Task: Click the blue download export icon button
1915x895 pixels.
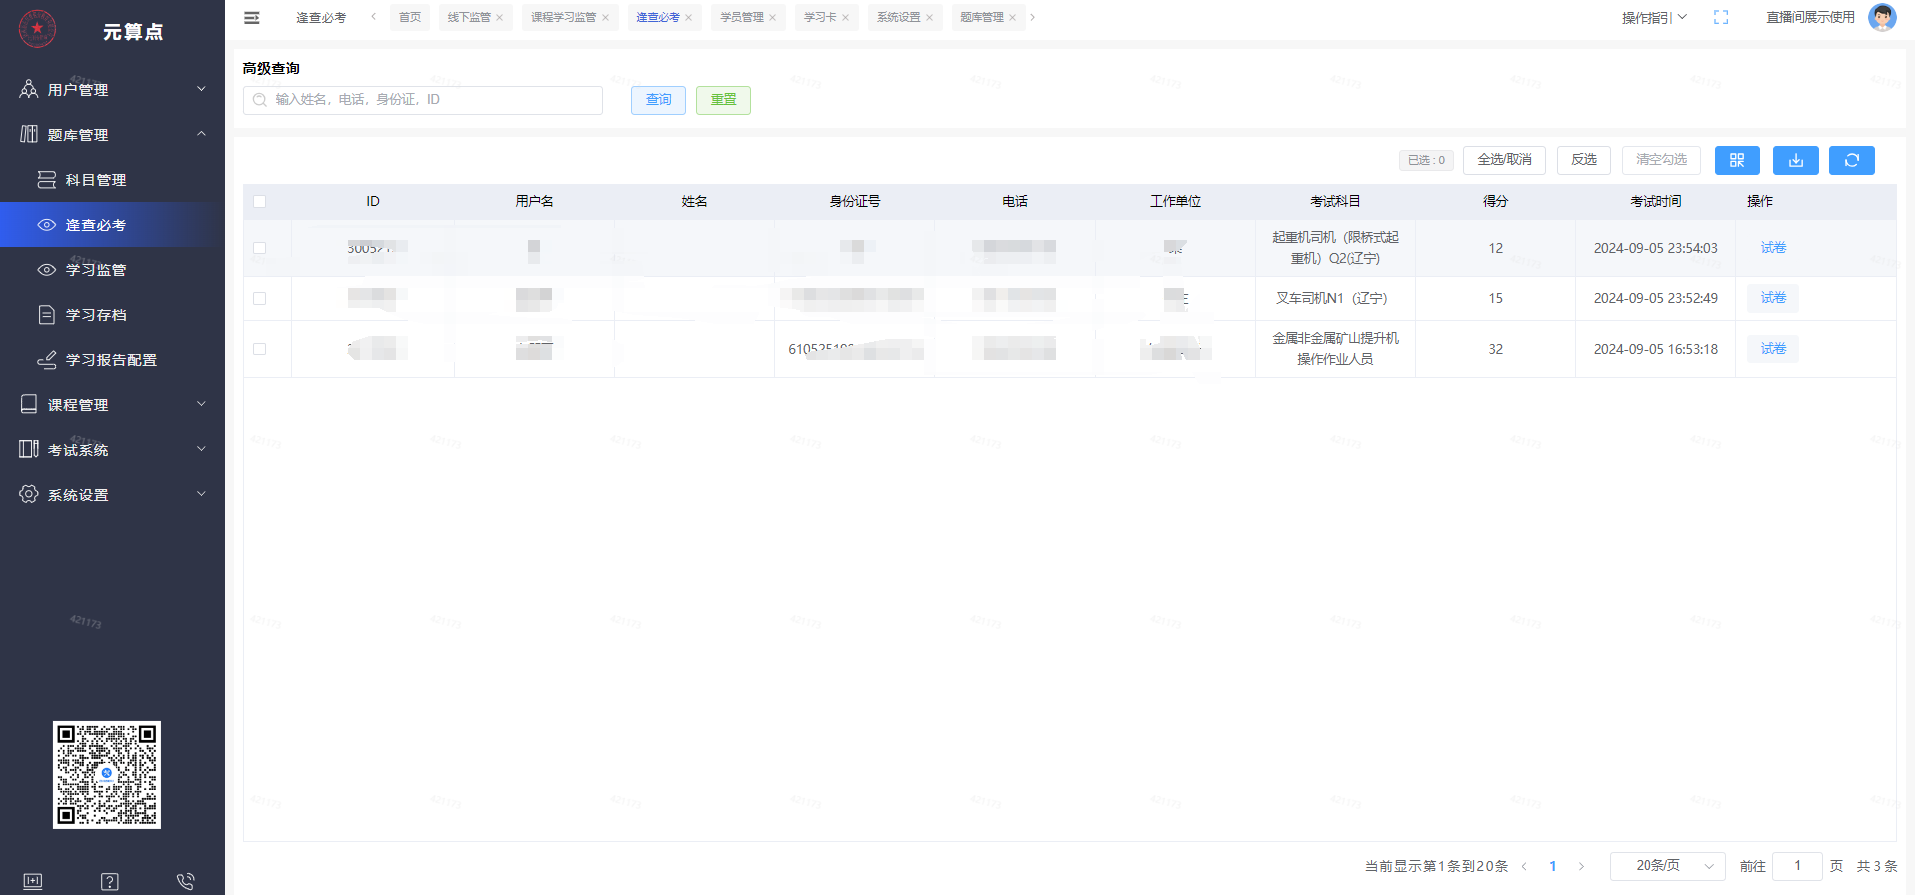Action: point(1796,160)
